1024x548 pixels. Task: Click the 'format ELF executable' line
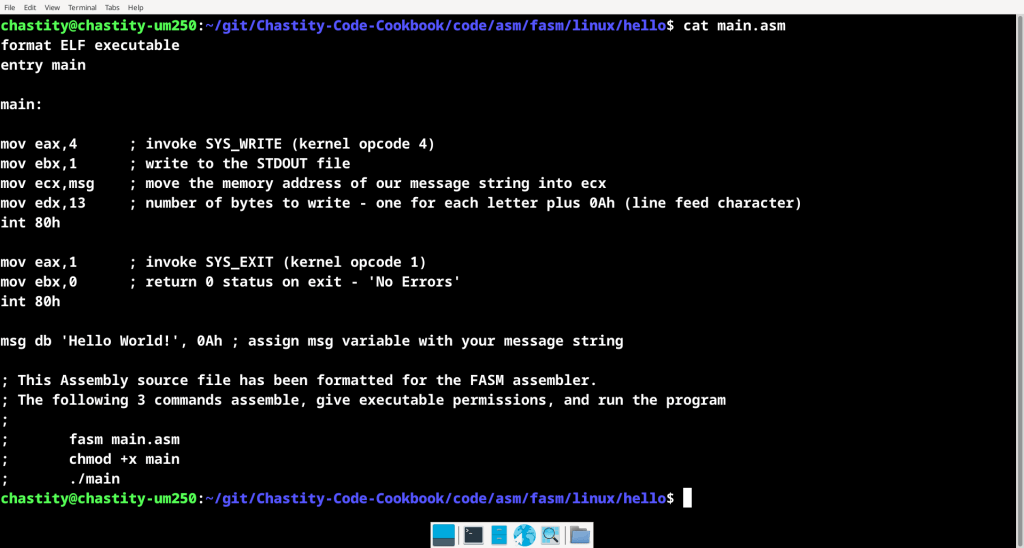coord(90,45)
